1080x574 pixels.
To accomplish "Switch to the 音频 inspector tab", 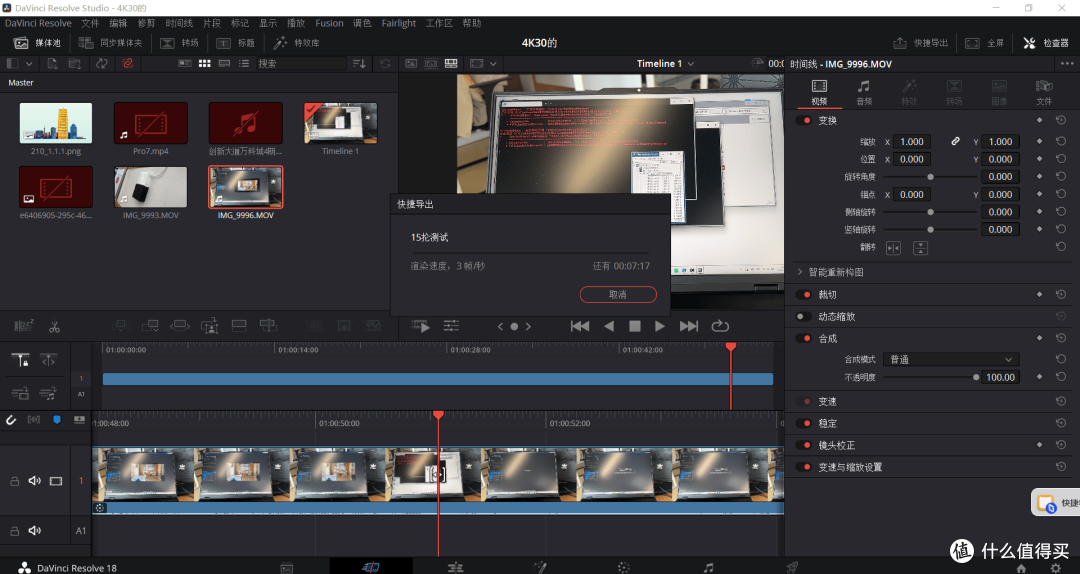I will tap(864, 92).
